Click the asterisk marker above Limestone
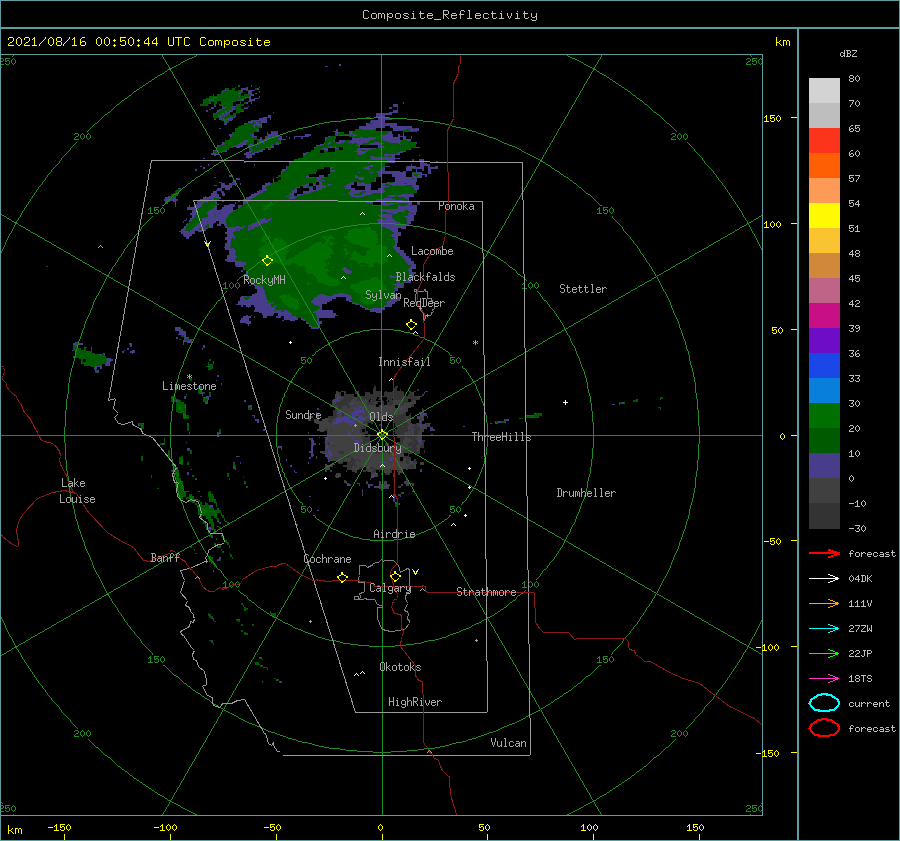The image size is (900, 841). coord(189,377)
